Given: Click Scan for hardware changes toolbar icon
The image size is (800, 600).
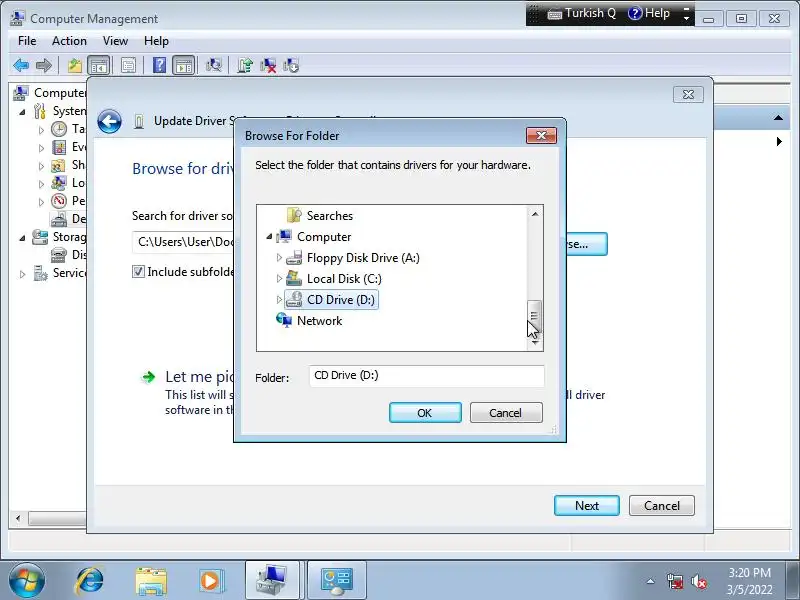Looking at the screenshot, I should click(x=214, y=65).
